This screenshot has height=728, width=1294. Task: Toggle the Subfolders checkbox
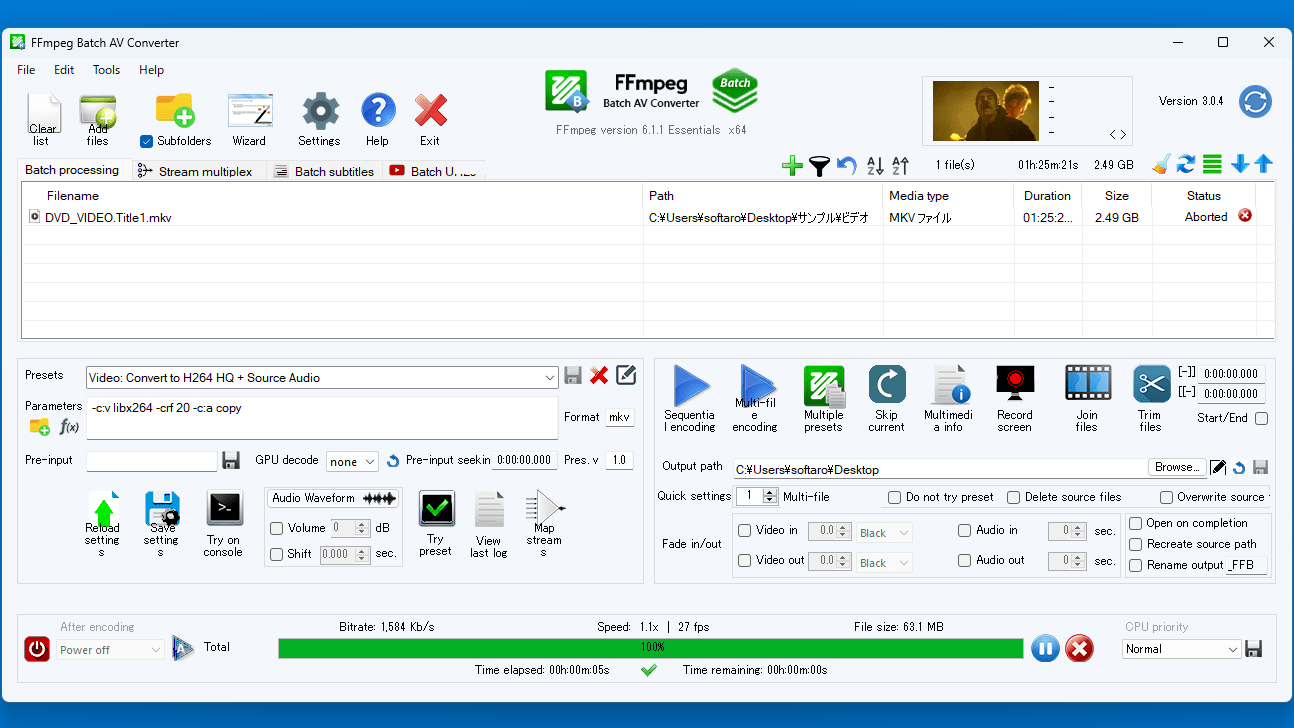tap(146, 141)
